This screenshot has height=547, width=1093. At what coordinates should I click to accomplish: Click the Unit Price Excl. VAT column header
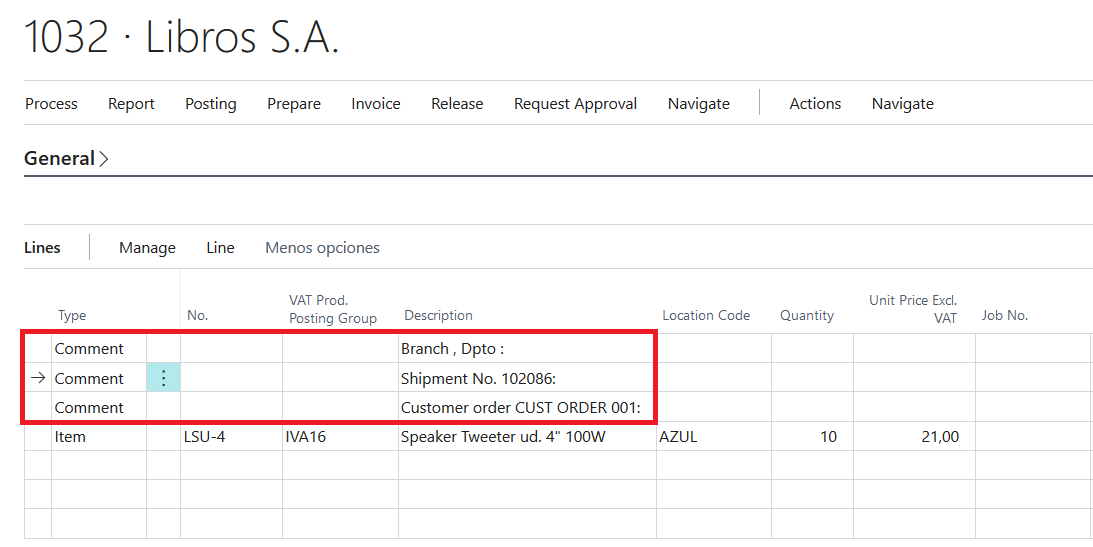tap(913, 309)
